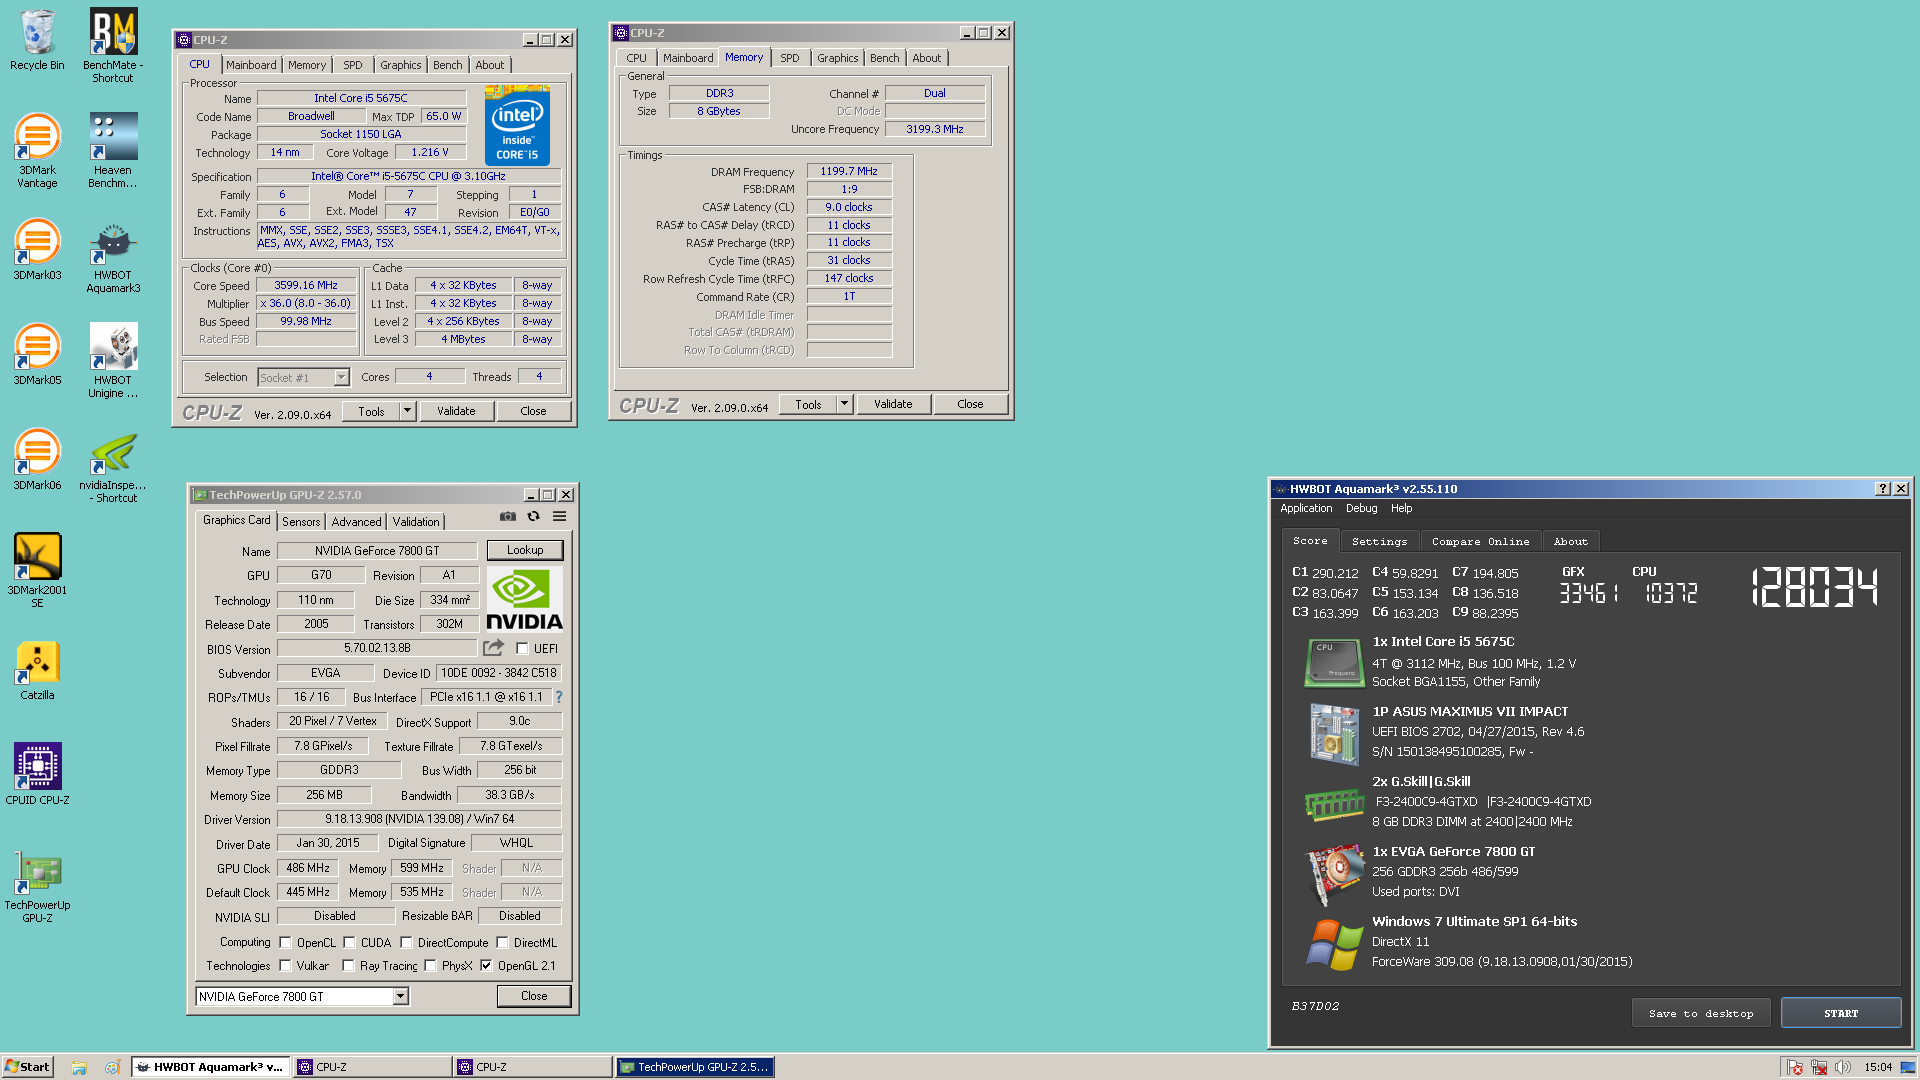The width and height of the screenshot is (1920, 1080).
Task: Click the Windows Start button
Action: (27, 1067)
